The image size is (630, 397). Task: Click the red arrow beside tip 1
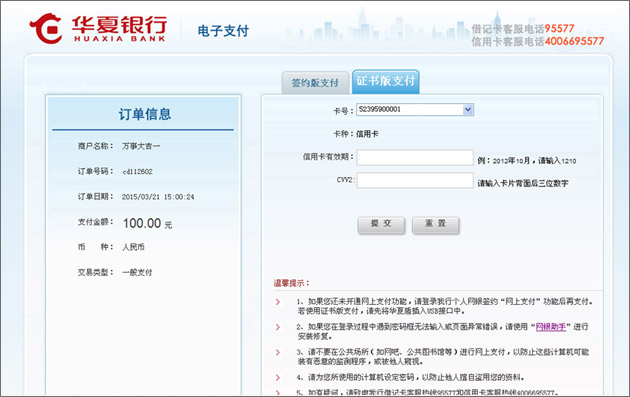pyautogui.click(x=278, y=302)
